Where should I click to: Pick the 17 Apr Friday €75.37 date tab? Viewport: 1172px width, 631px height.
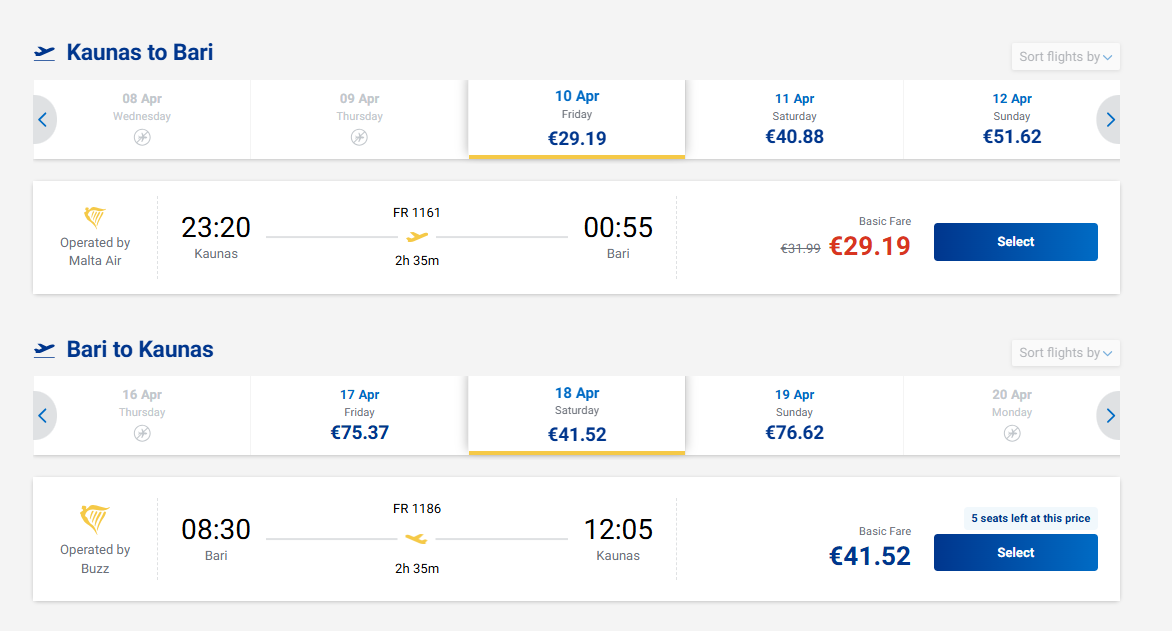pos(359,416)
